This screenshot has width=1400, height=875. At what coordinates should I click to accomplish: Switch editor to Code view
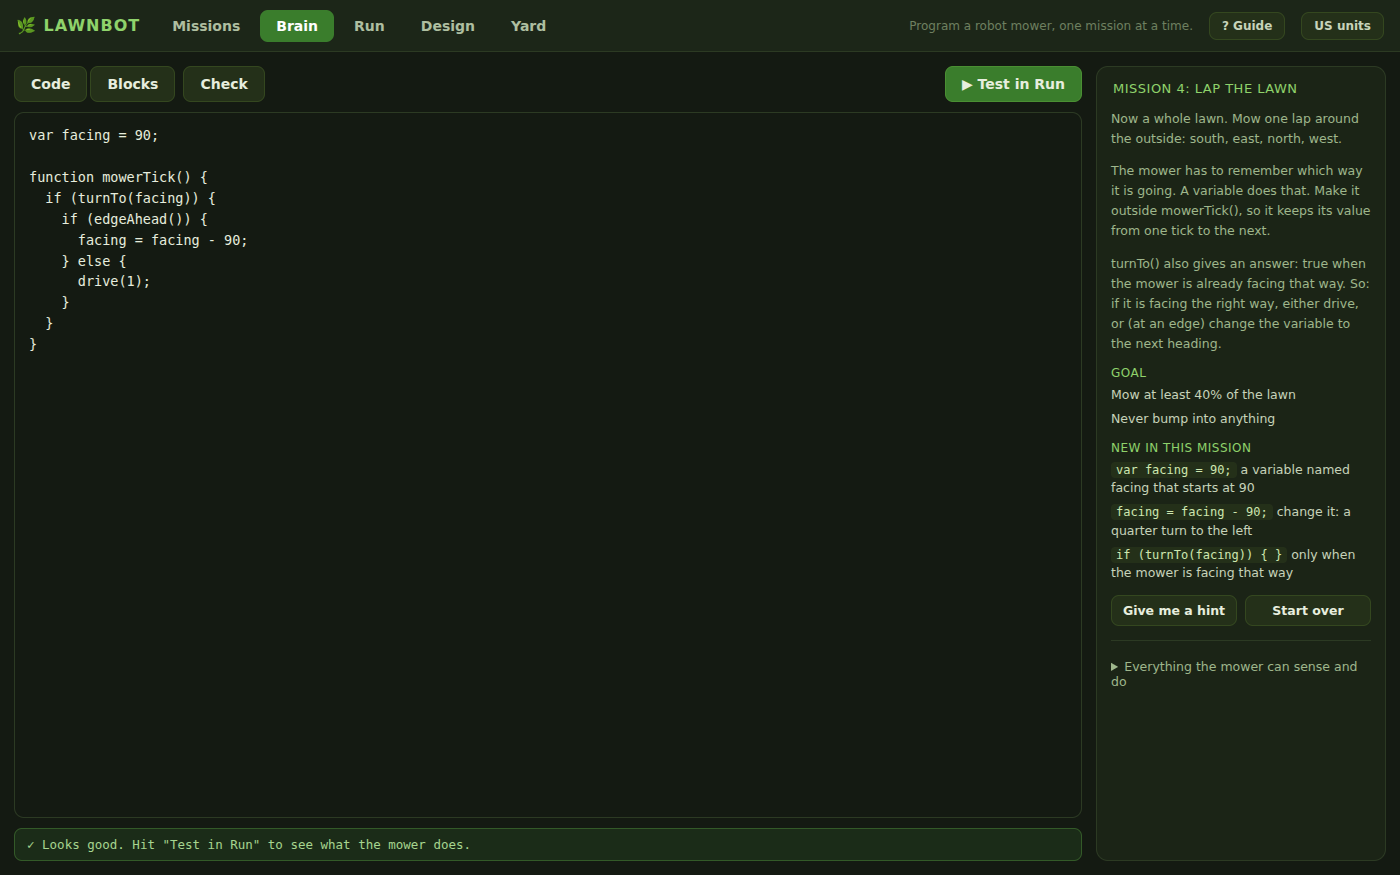point(51,84)
